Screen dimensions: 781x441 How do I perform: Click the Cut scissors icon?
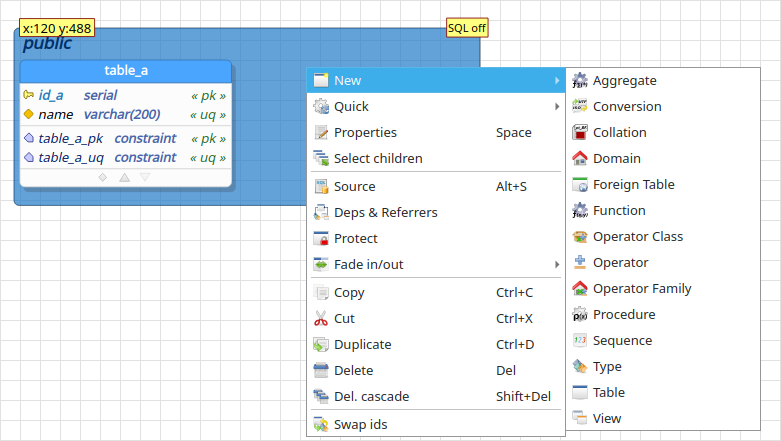(x=321, y=318)
